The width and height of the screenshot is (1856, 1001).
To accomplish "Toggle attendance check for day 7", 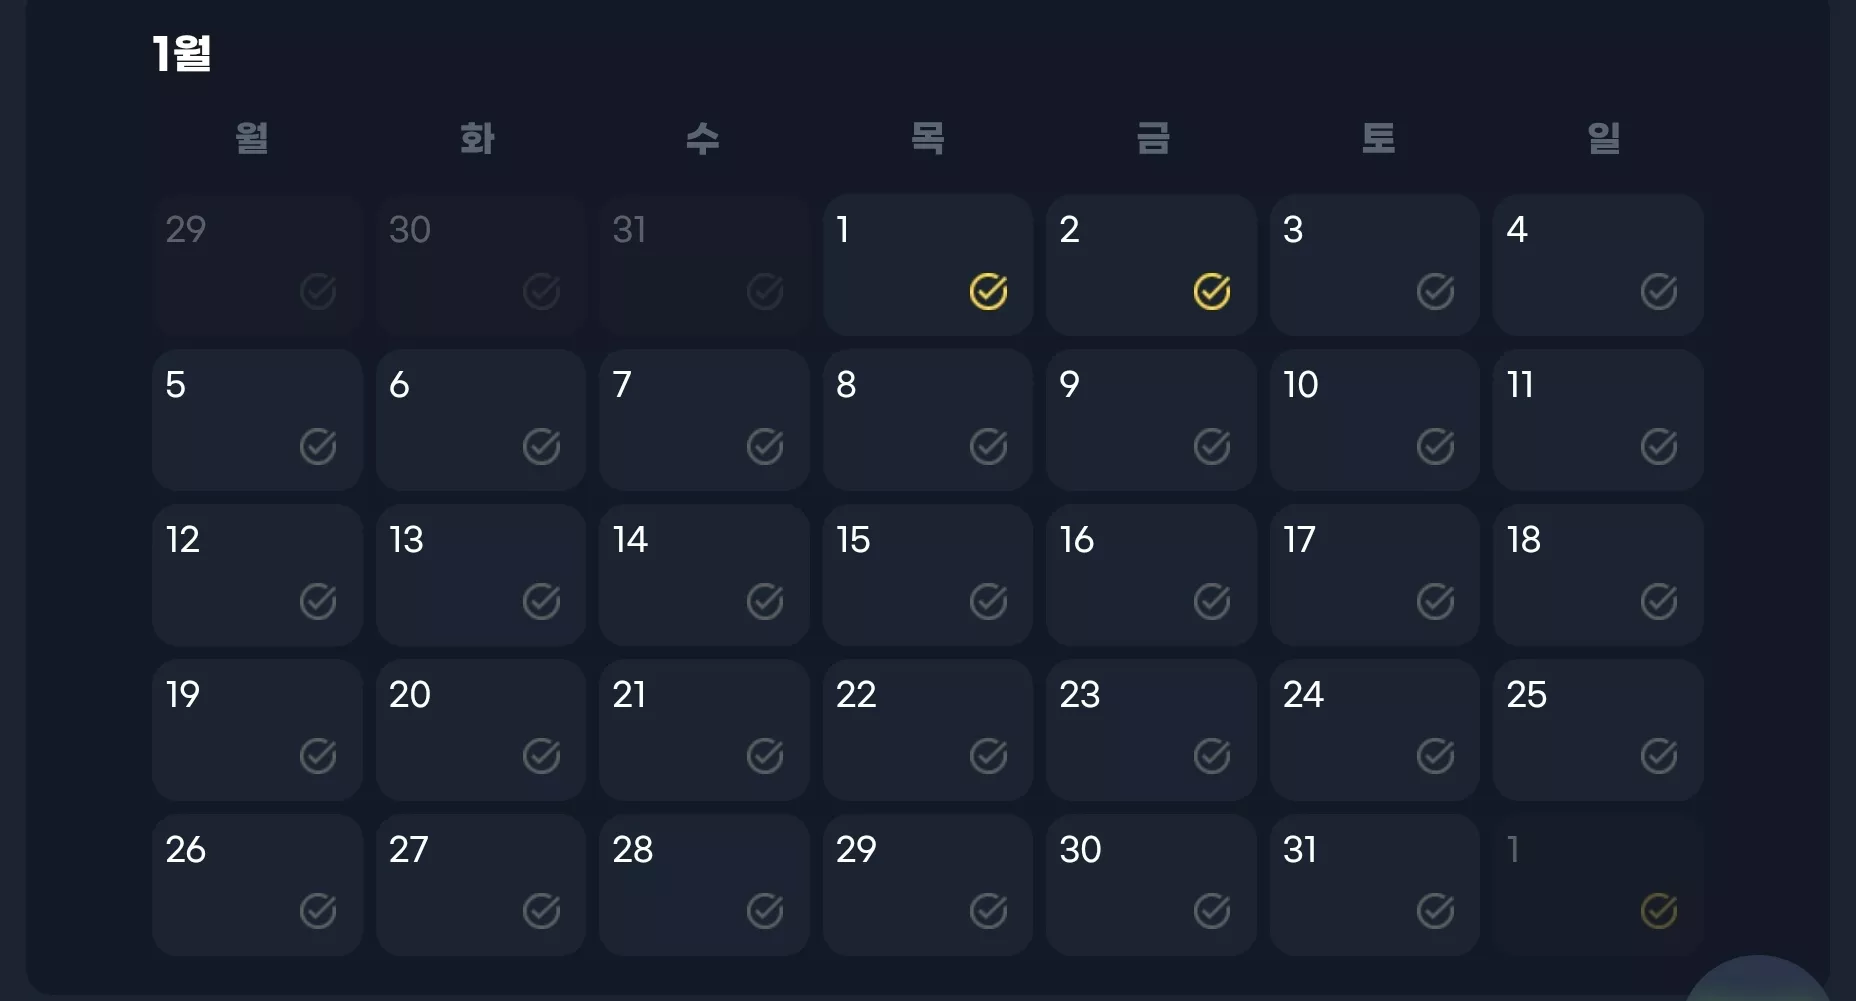I will [x=765, y=447].
